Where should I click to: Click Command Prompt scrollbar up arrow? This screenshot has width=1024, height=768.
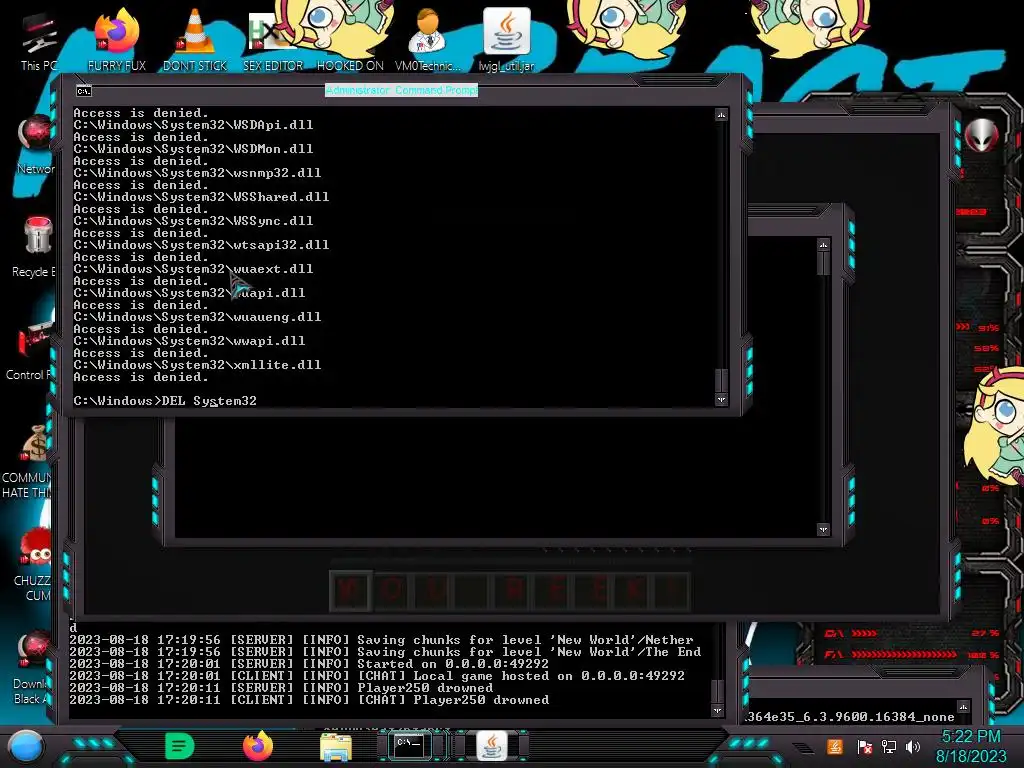click(x=721, y=115)
